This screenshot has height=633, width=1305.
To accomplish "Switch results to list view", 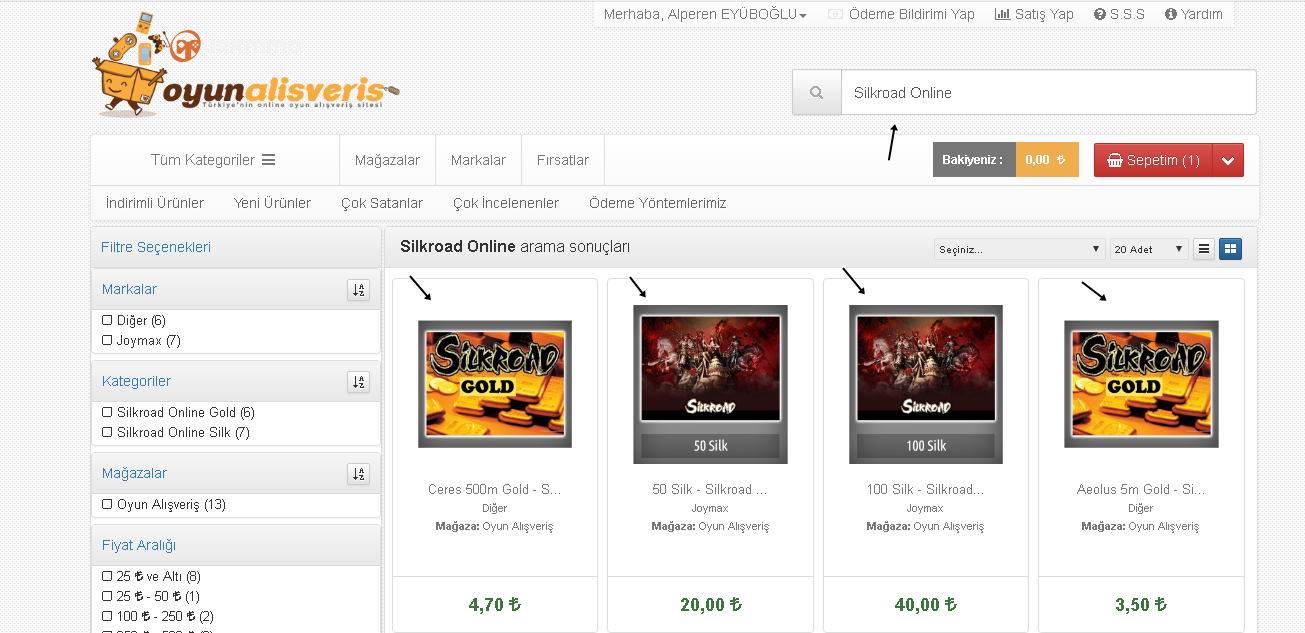I will click(1204, 249).
